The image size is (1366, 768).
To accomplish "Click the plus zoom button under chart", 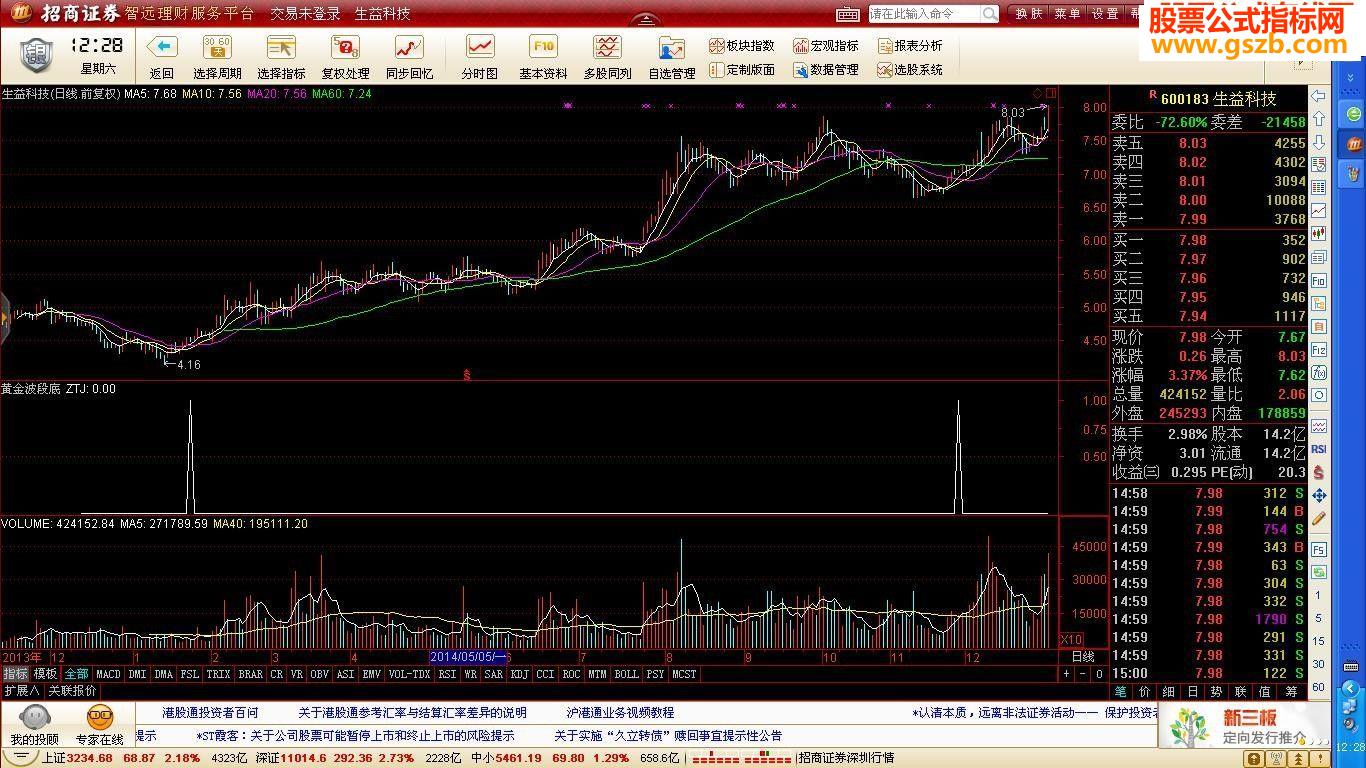I will 1067,675.
